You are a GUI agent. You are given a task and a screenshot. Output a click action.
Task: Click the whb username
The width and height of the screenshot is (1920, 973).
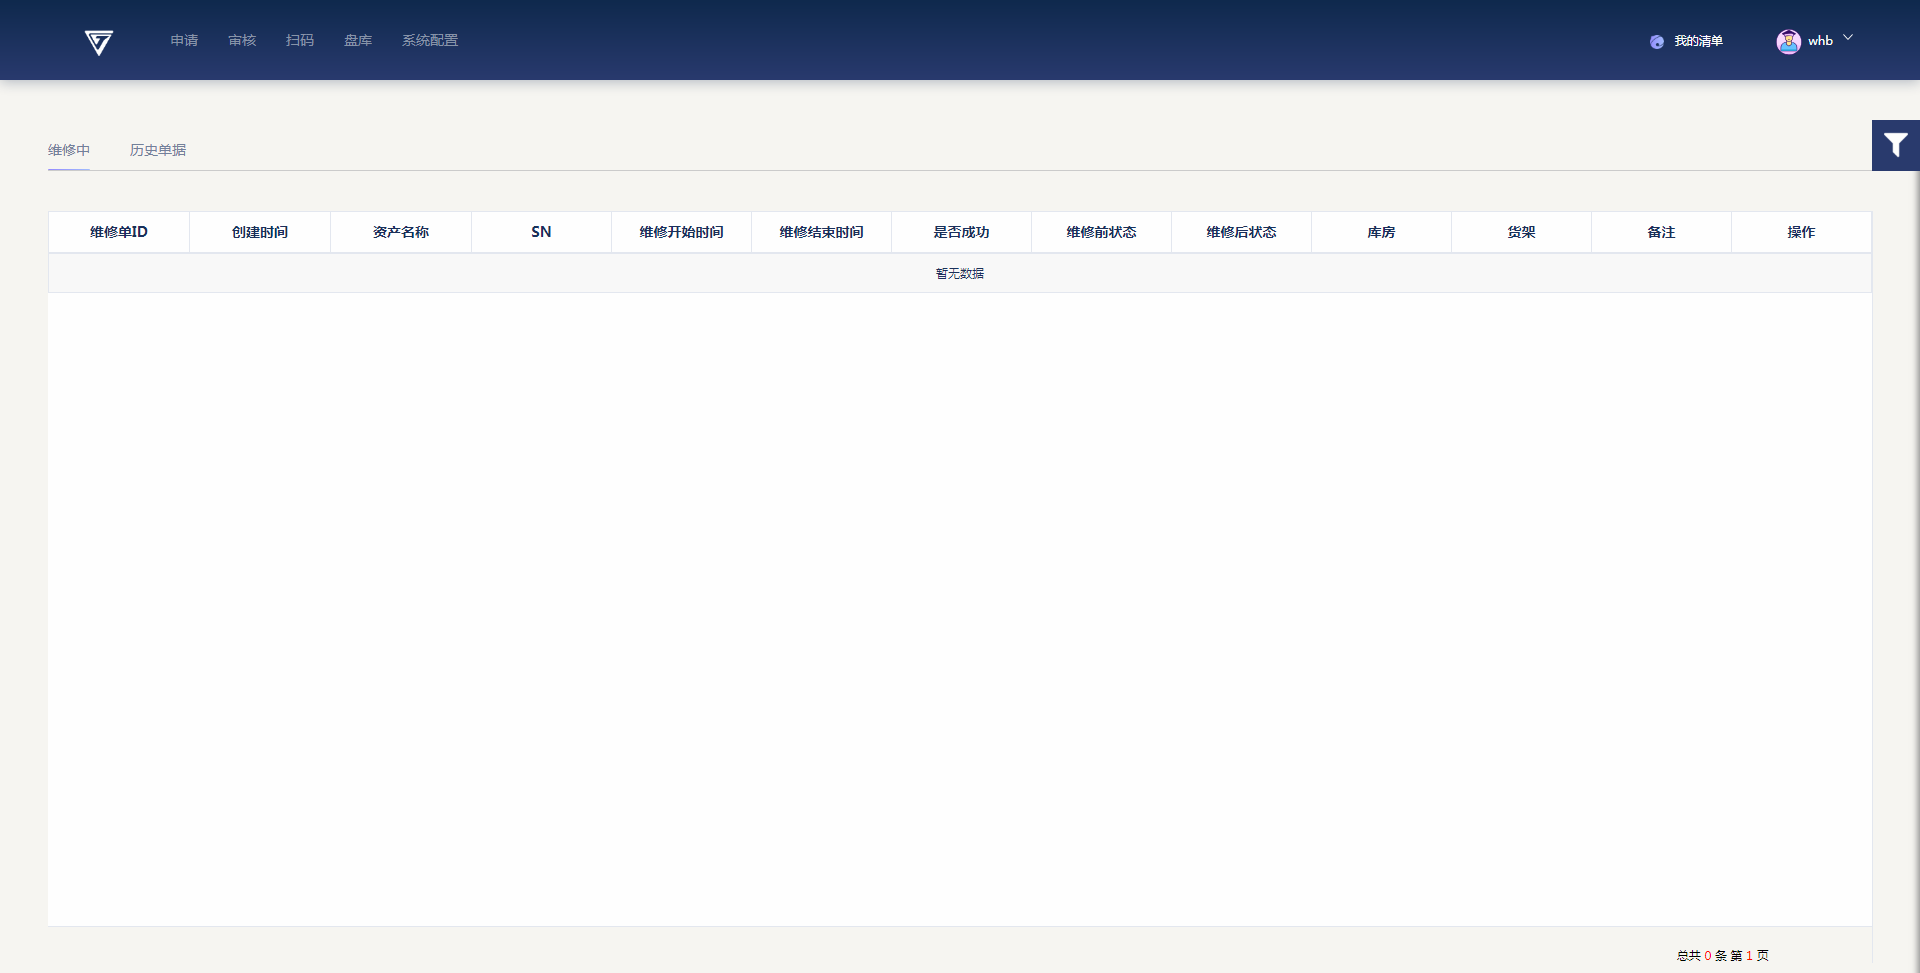tap(1820, 41)
